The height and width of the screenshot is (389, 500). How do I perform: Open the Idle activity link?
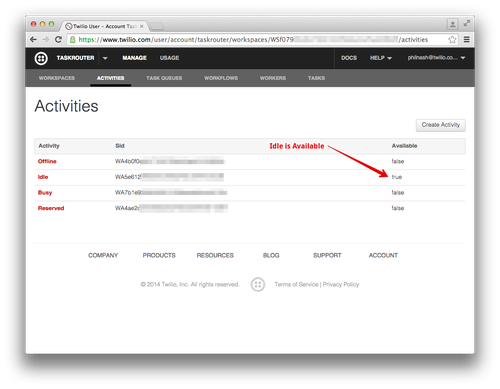point(43,177)
